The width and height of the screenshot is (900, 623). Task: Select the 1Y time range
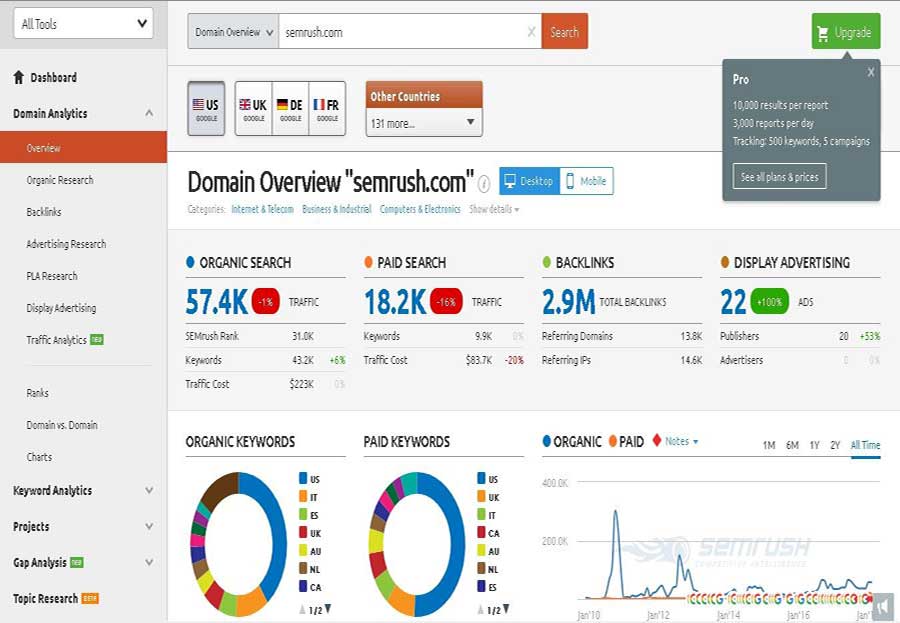pyautogui.click(x=814, y=445)
